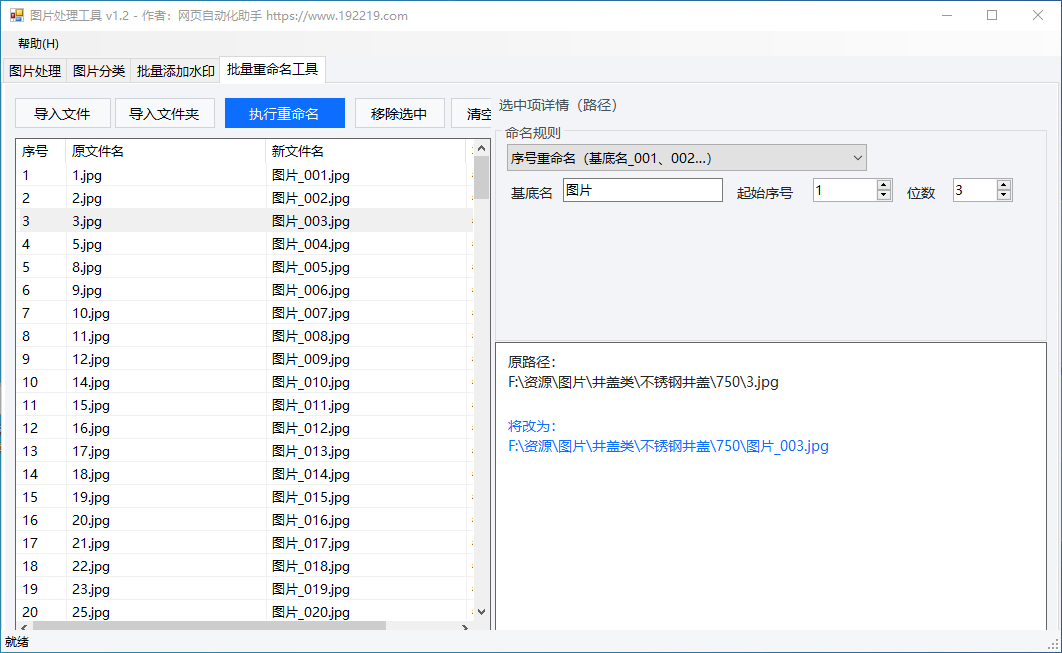
Task: Open the 帮助(H) menu
Action: pyautogui.click(x=38, y=44)
